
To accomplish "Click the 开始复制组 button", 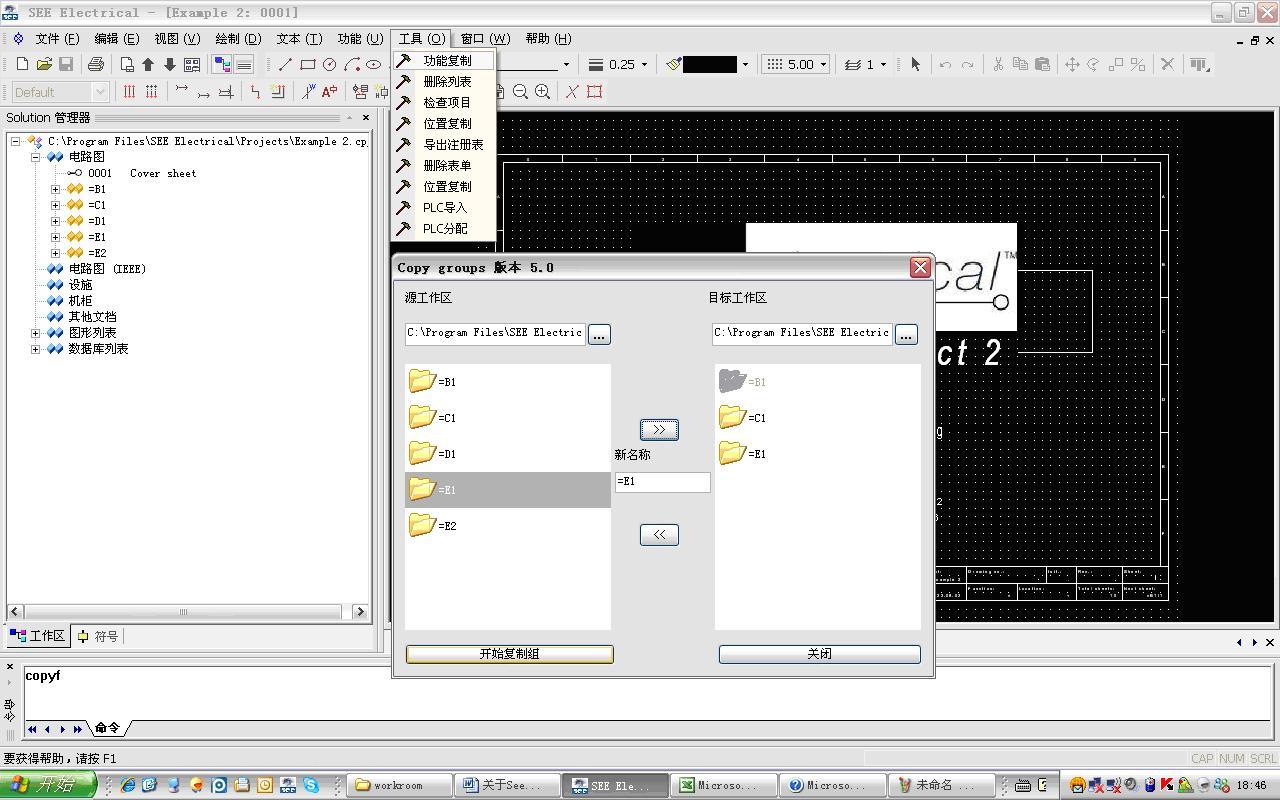I will point(509,654).
